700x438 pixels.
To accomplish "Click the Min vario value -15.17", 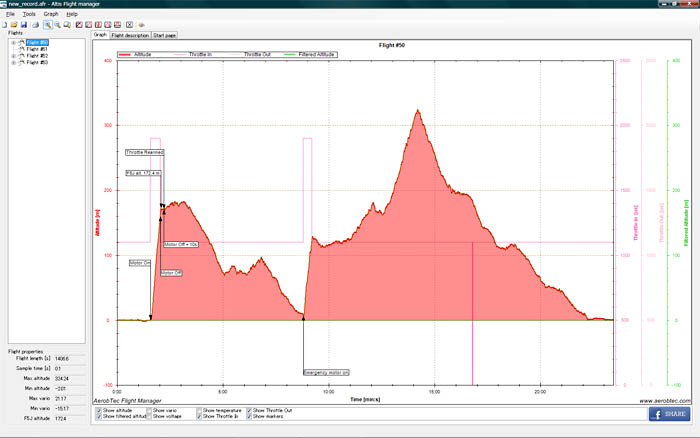I will [61, 409].
